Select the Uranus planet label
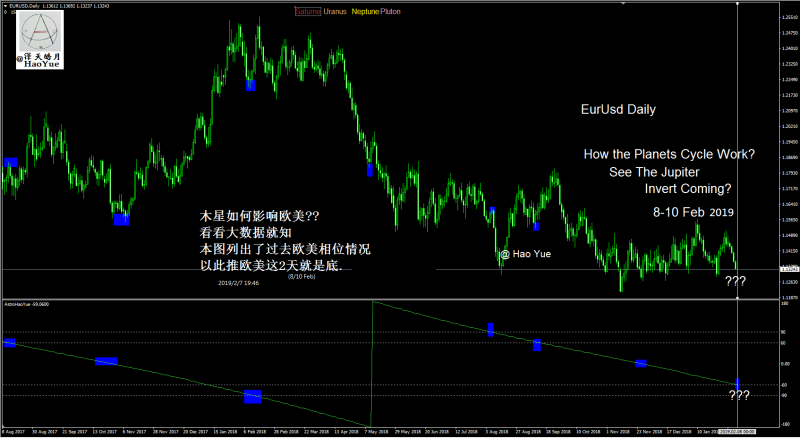The image size is (800, 438). click(x=335, y=11)
